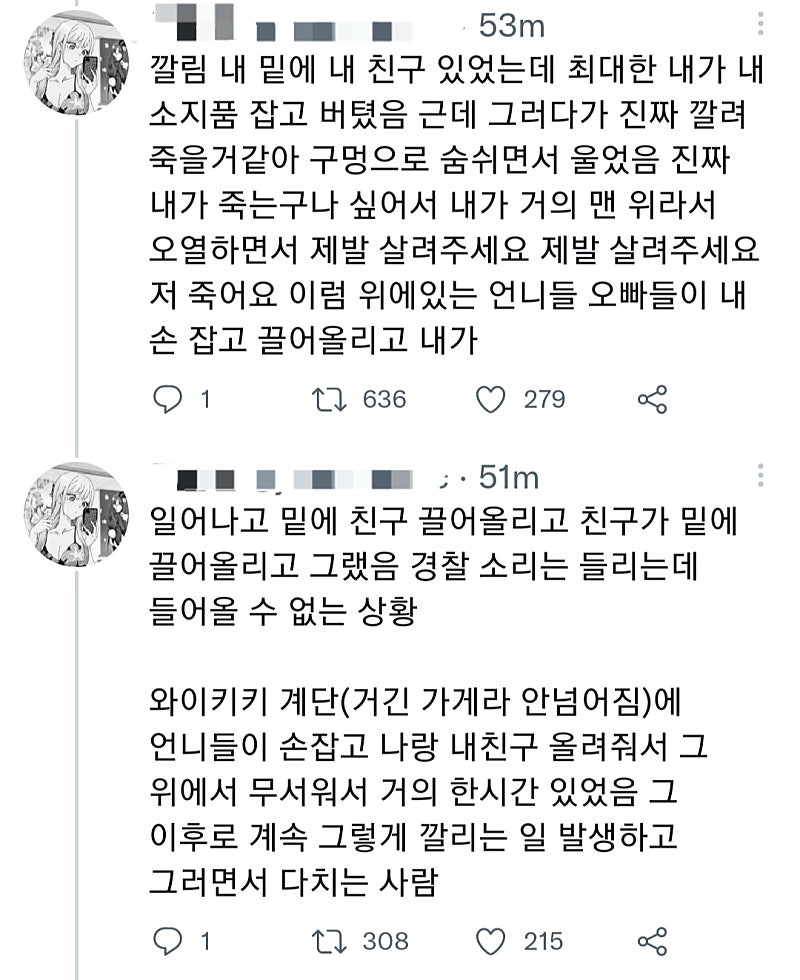Share the tweet posted 53m ago
800x980 pixels.
(652, 400)
